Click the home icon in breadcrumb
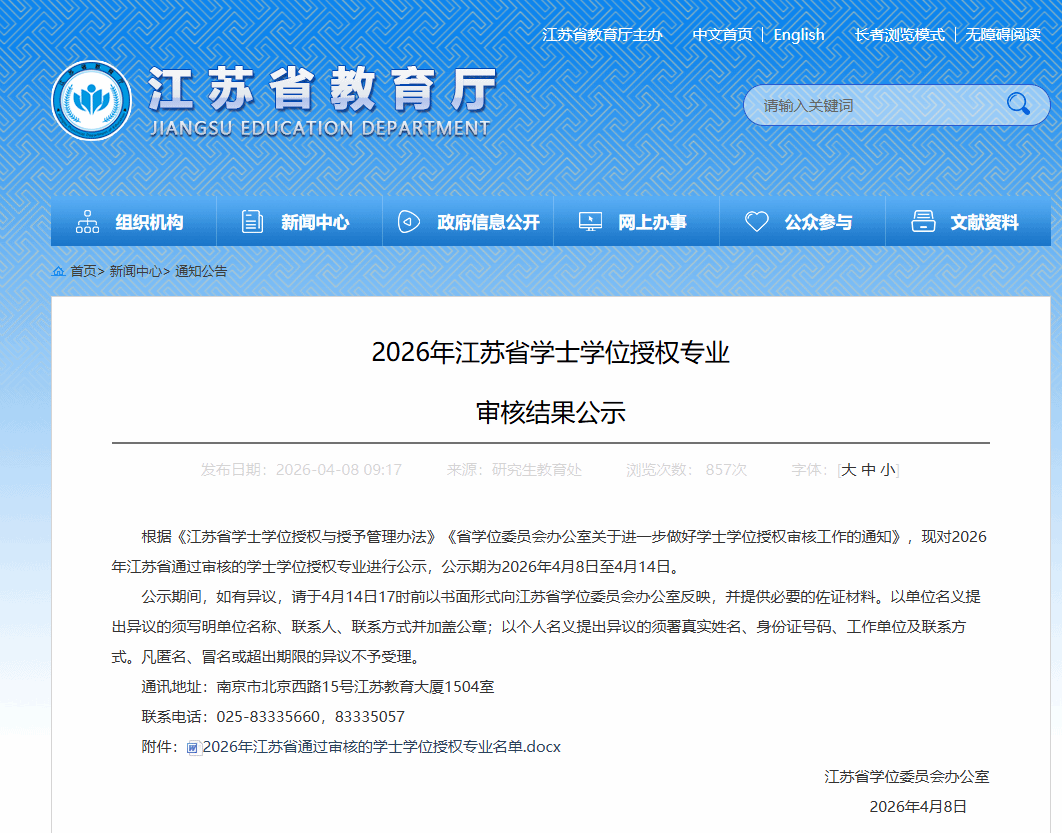This screenshot has height=833, width=1062. point(58,271)
